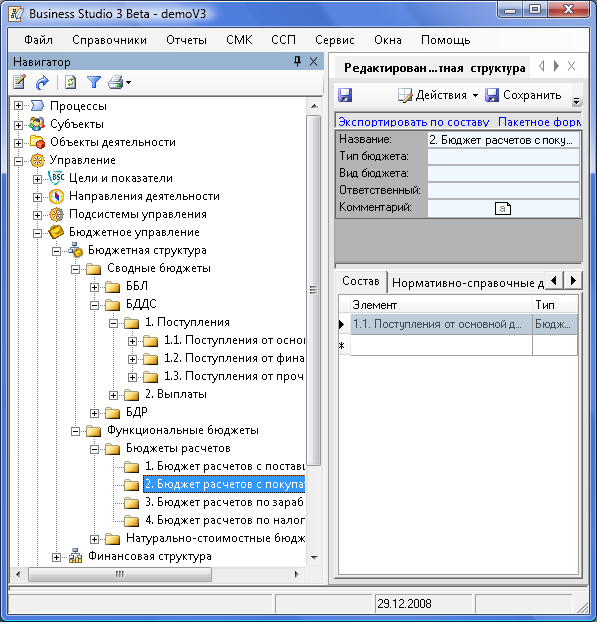Click the application icon in title bar
This screenshot has height=622, width=597.
coord(16,13)
